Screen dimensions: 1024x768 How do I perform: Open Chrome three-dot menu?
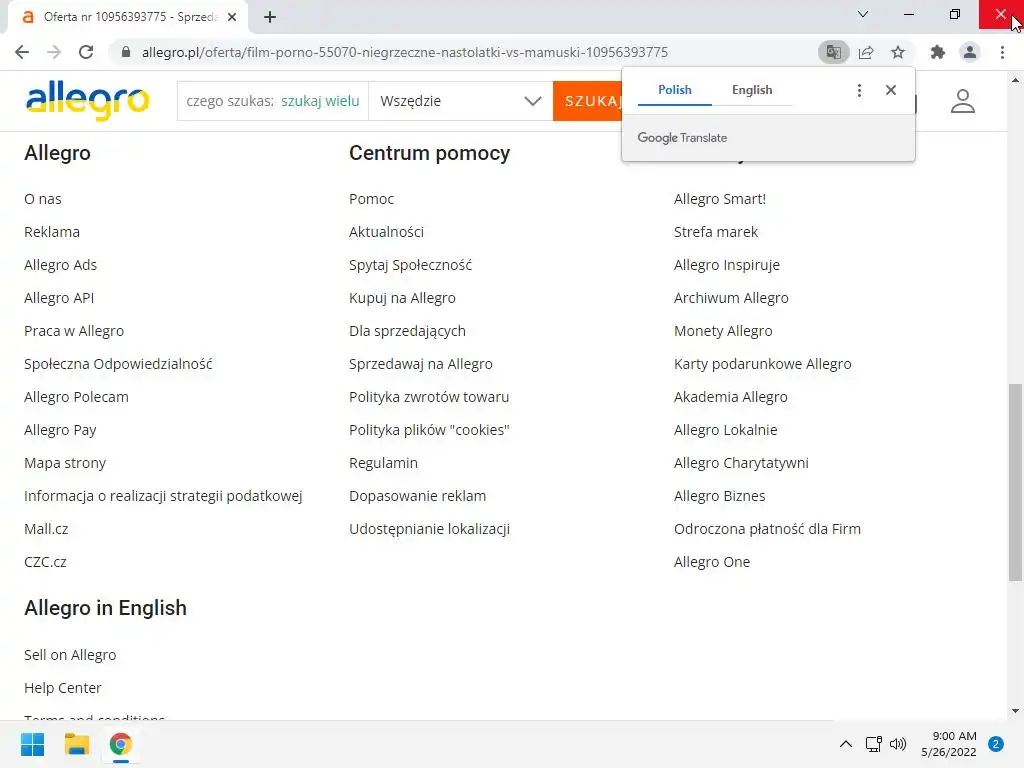point(1002,52)
